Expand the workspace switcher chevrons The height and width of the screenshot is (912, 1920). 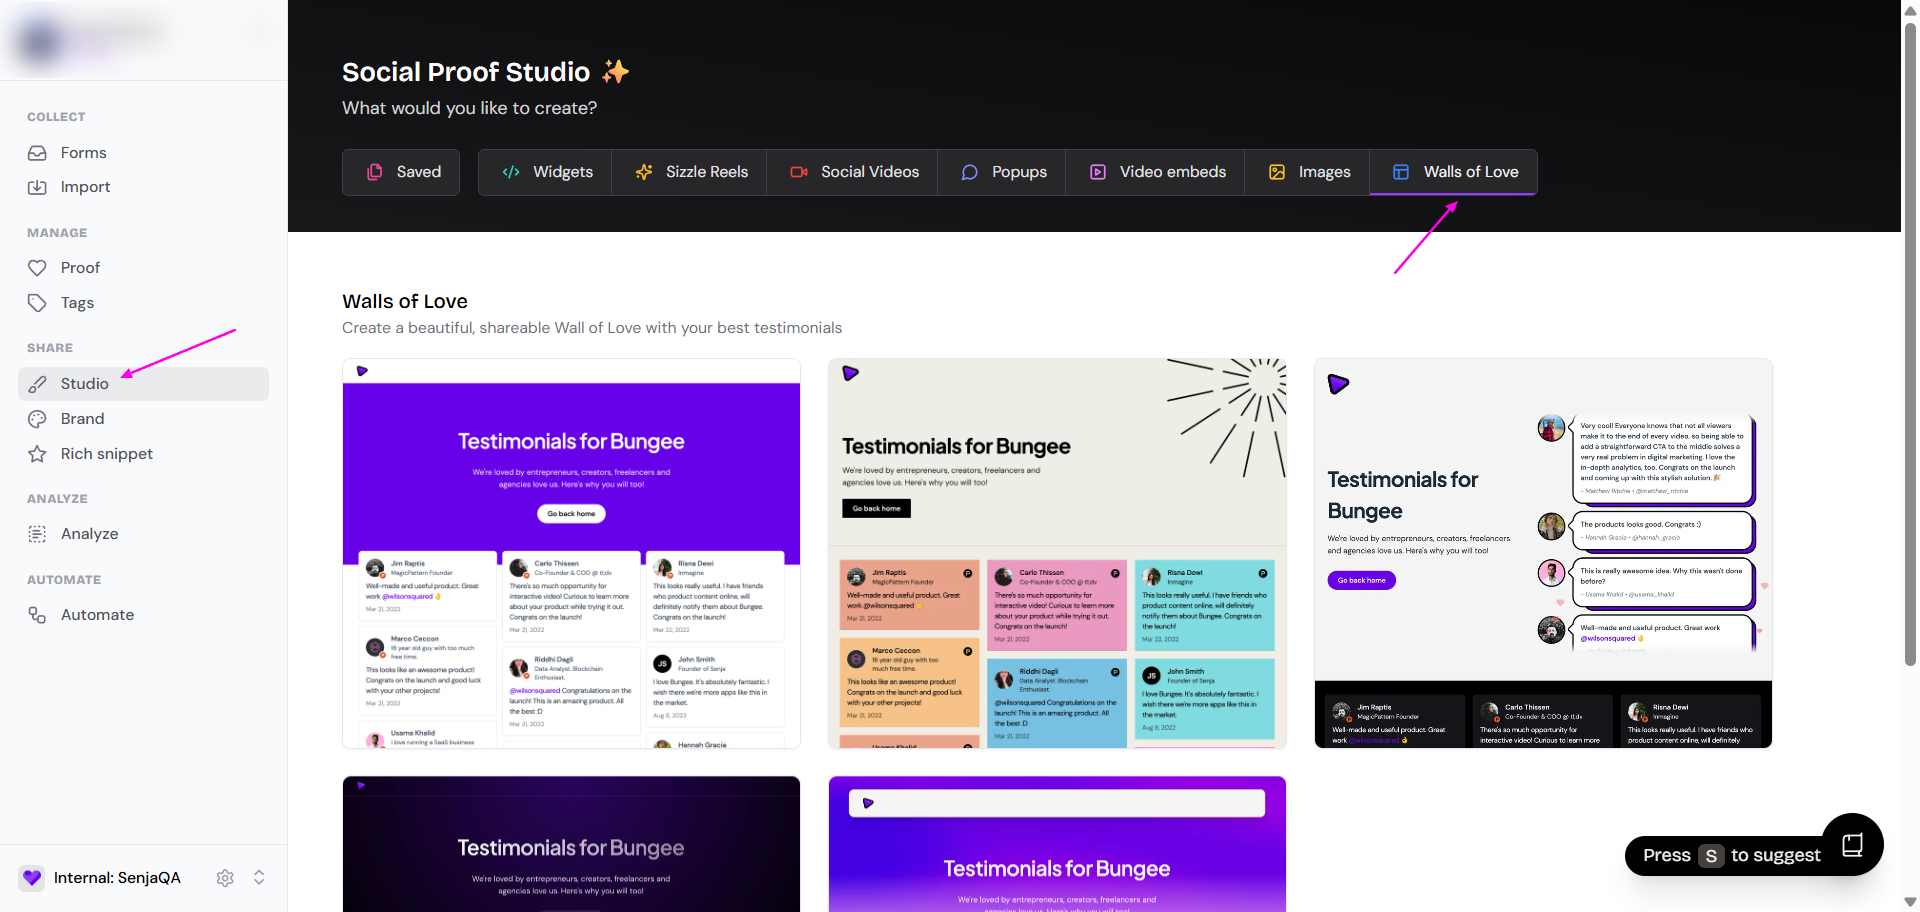(259, 878)
